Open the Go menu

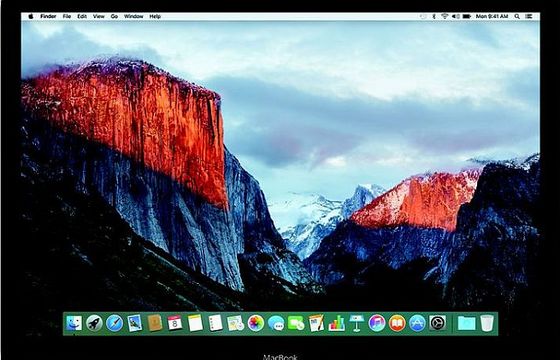tap(114, 16)
